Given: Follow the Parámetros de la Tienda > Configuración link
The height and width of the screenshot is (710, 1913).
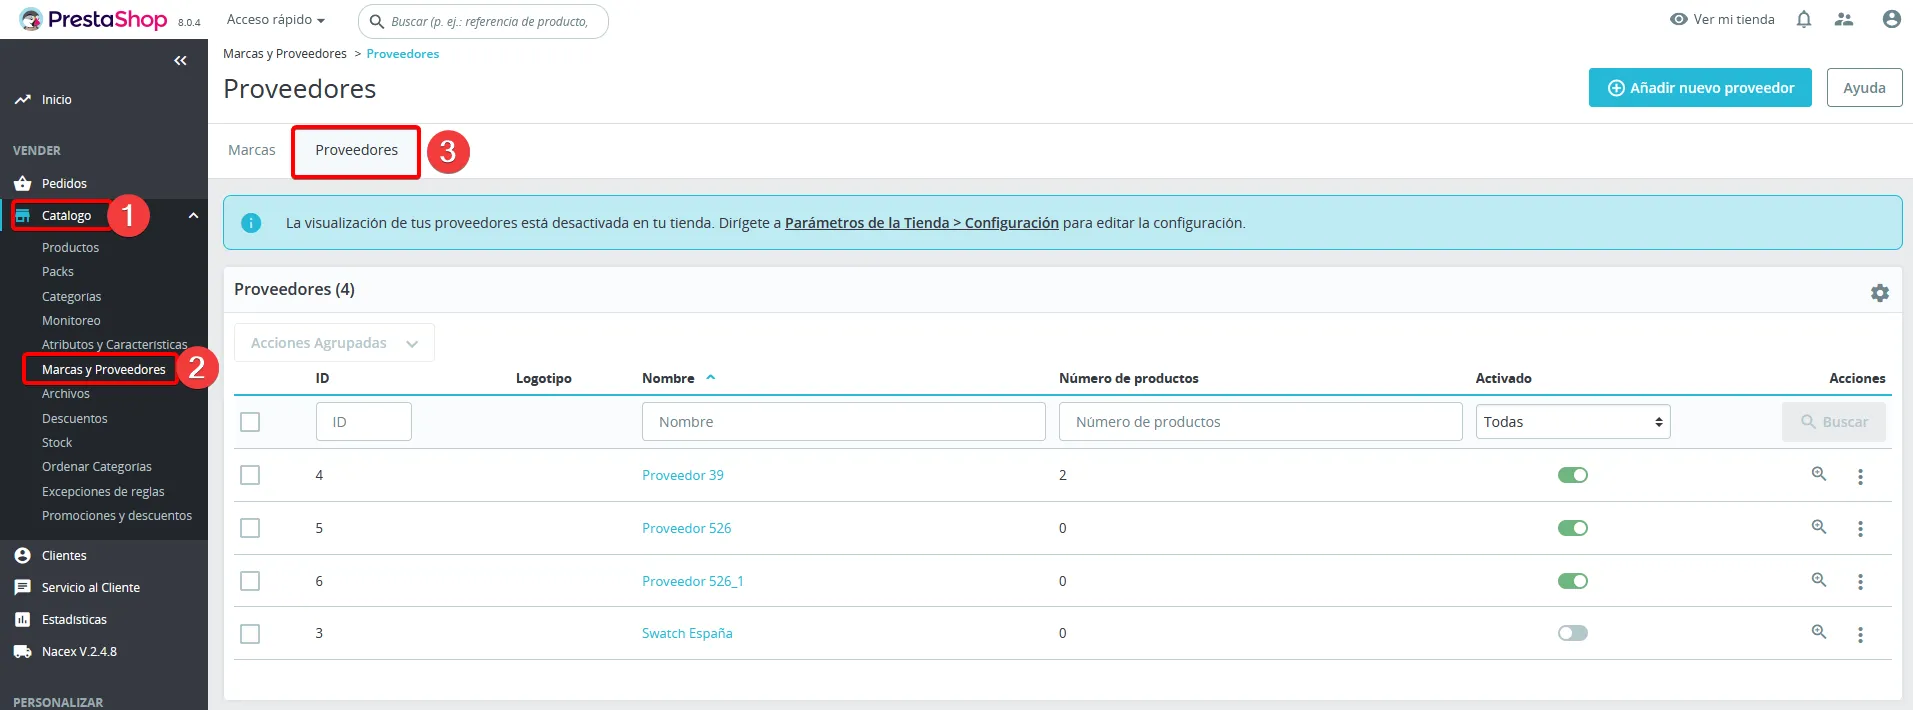Looking at the screenshot, I should pyautogui.click(x=921, y=223).
